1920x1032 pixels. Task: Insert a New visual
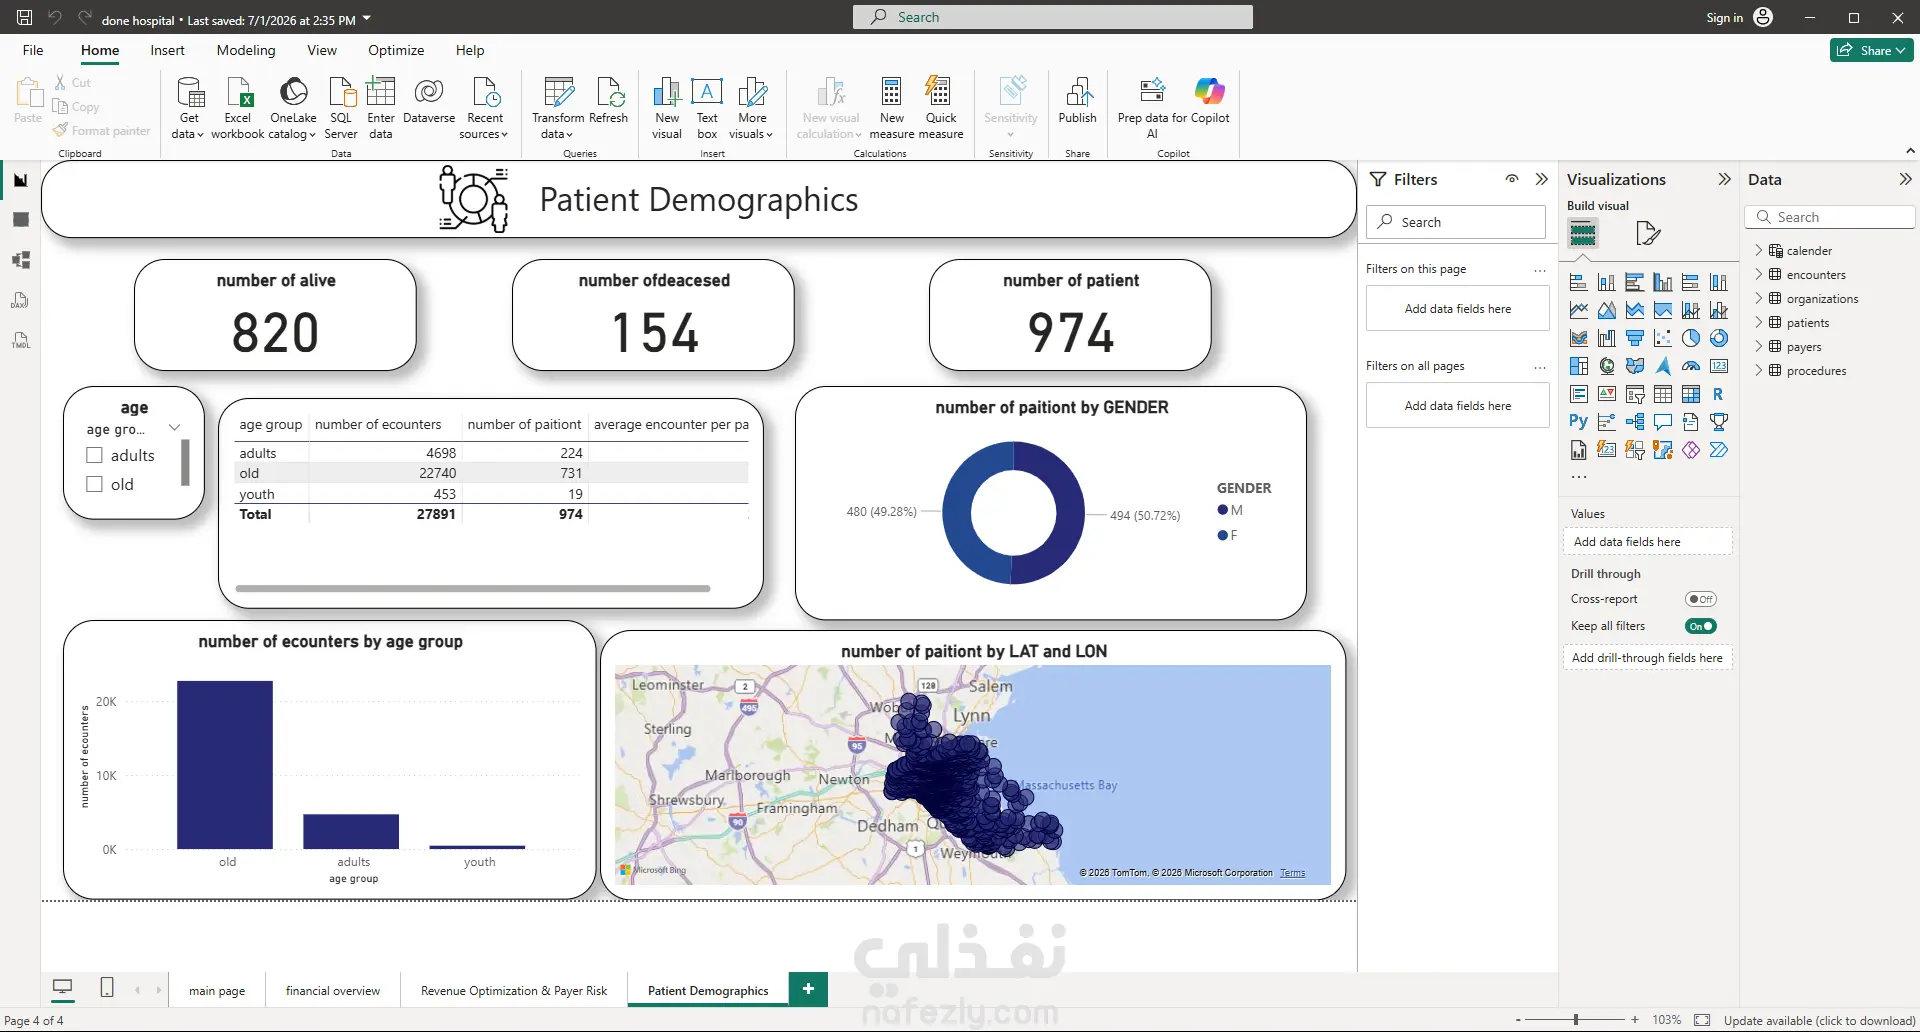click(x=667, y=108)
